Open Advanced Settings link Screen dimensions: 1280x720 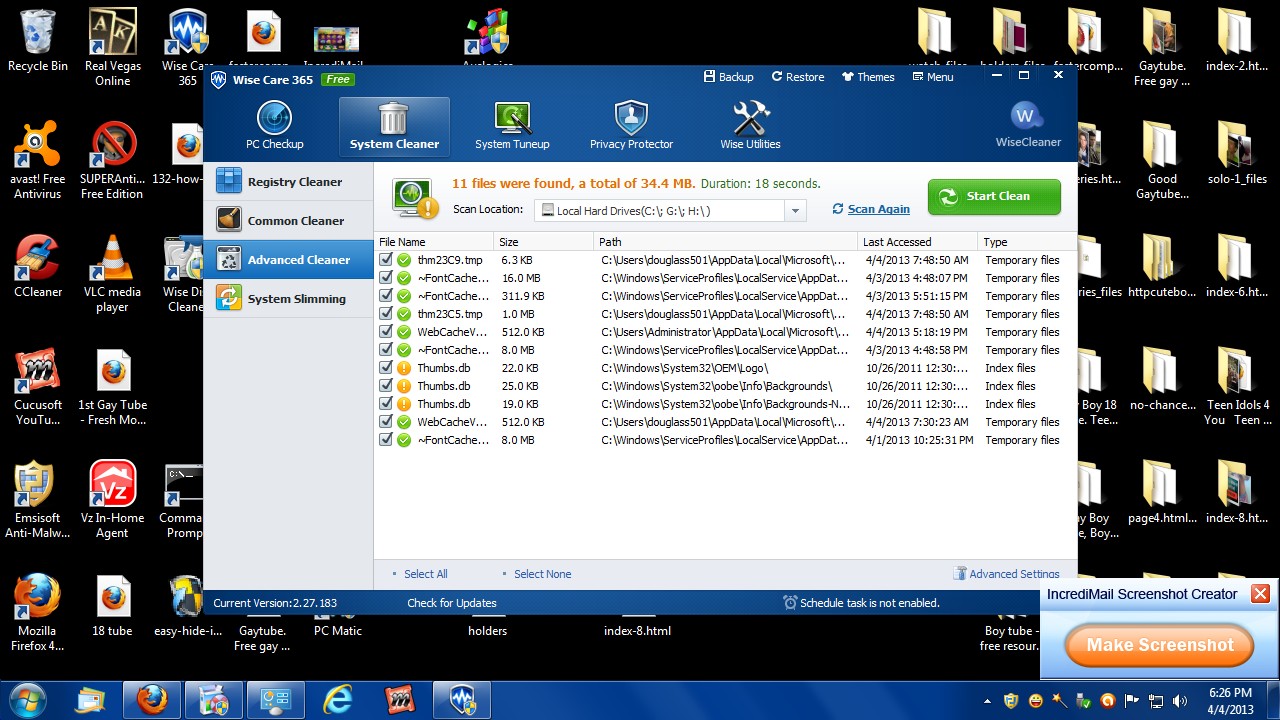[x=1007, y=574]
